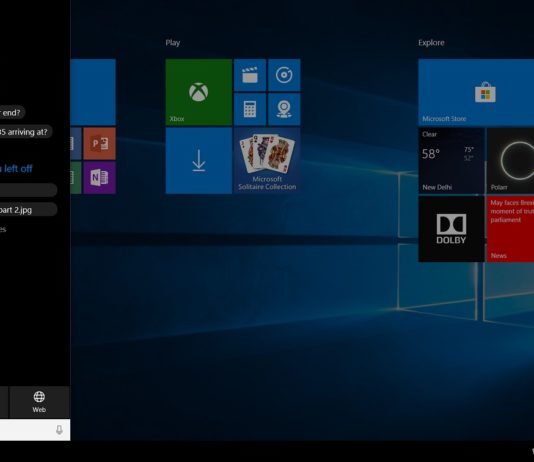Click the Play group header
Screen dimensions: 534x462
click(173, 43)
